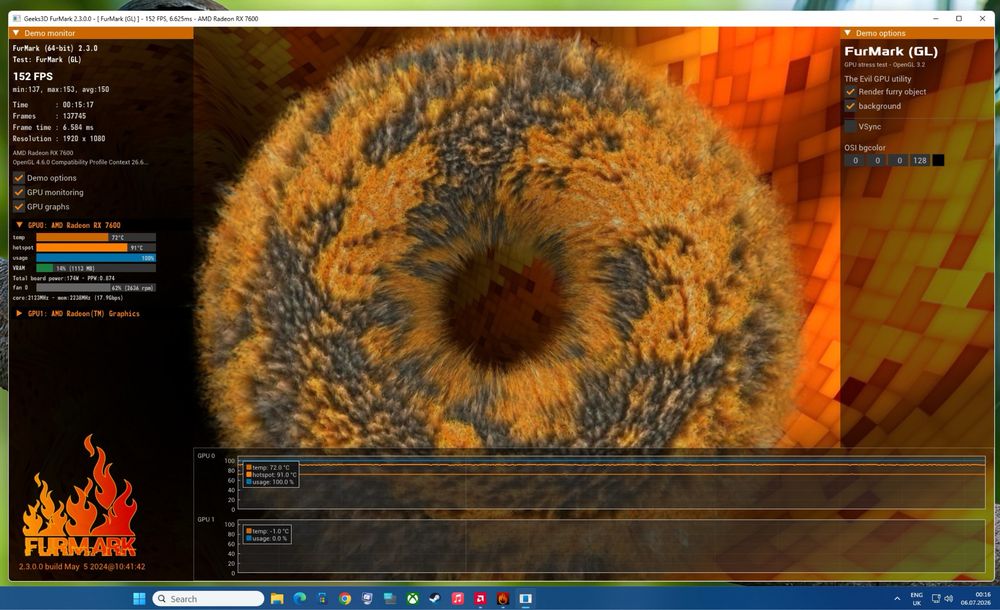Click the GPU 0 graph legend box

tap(270, 475)
